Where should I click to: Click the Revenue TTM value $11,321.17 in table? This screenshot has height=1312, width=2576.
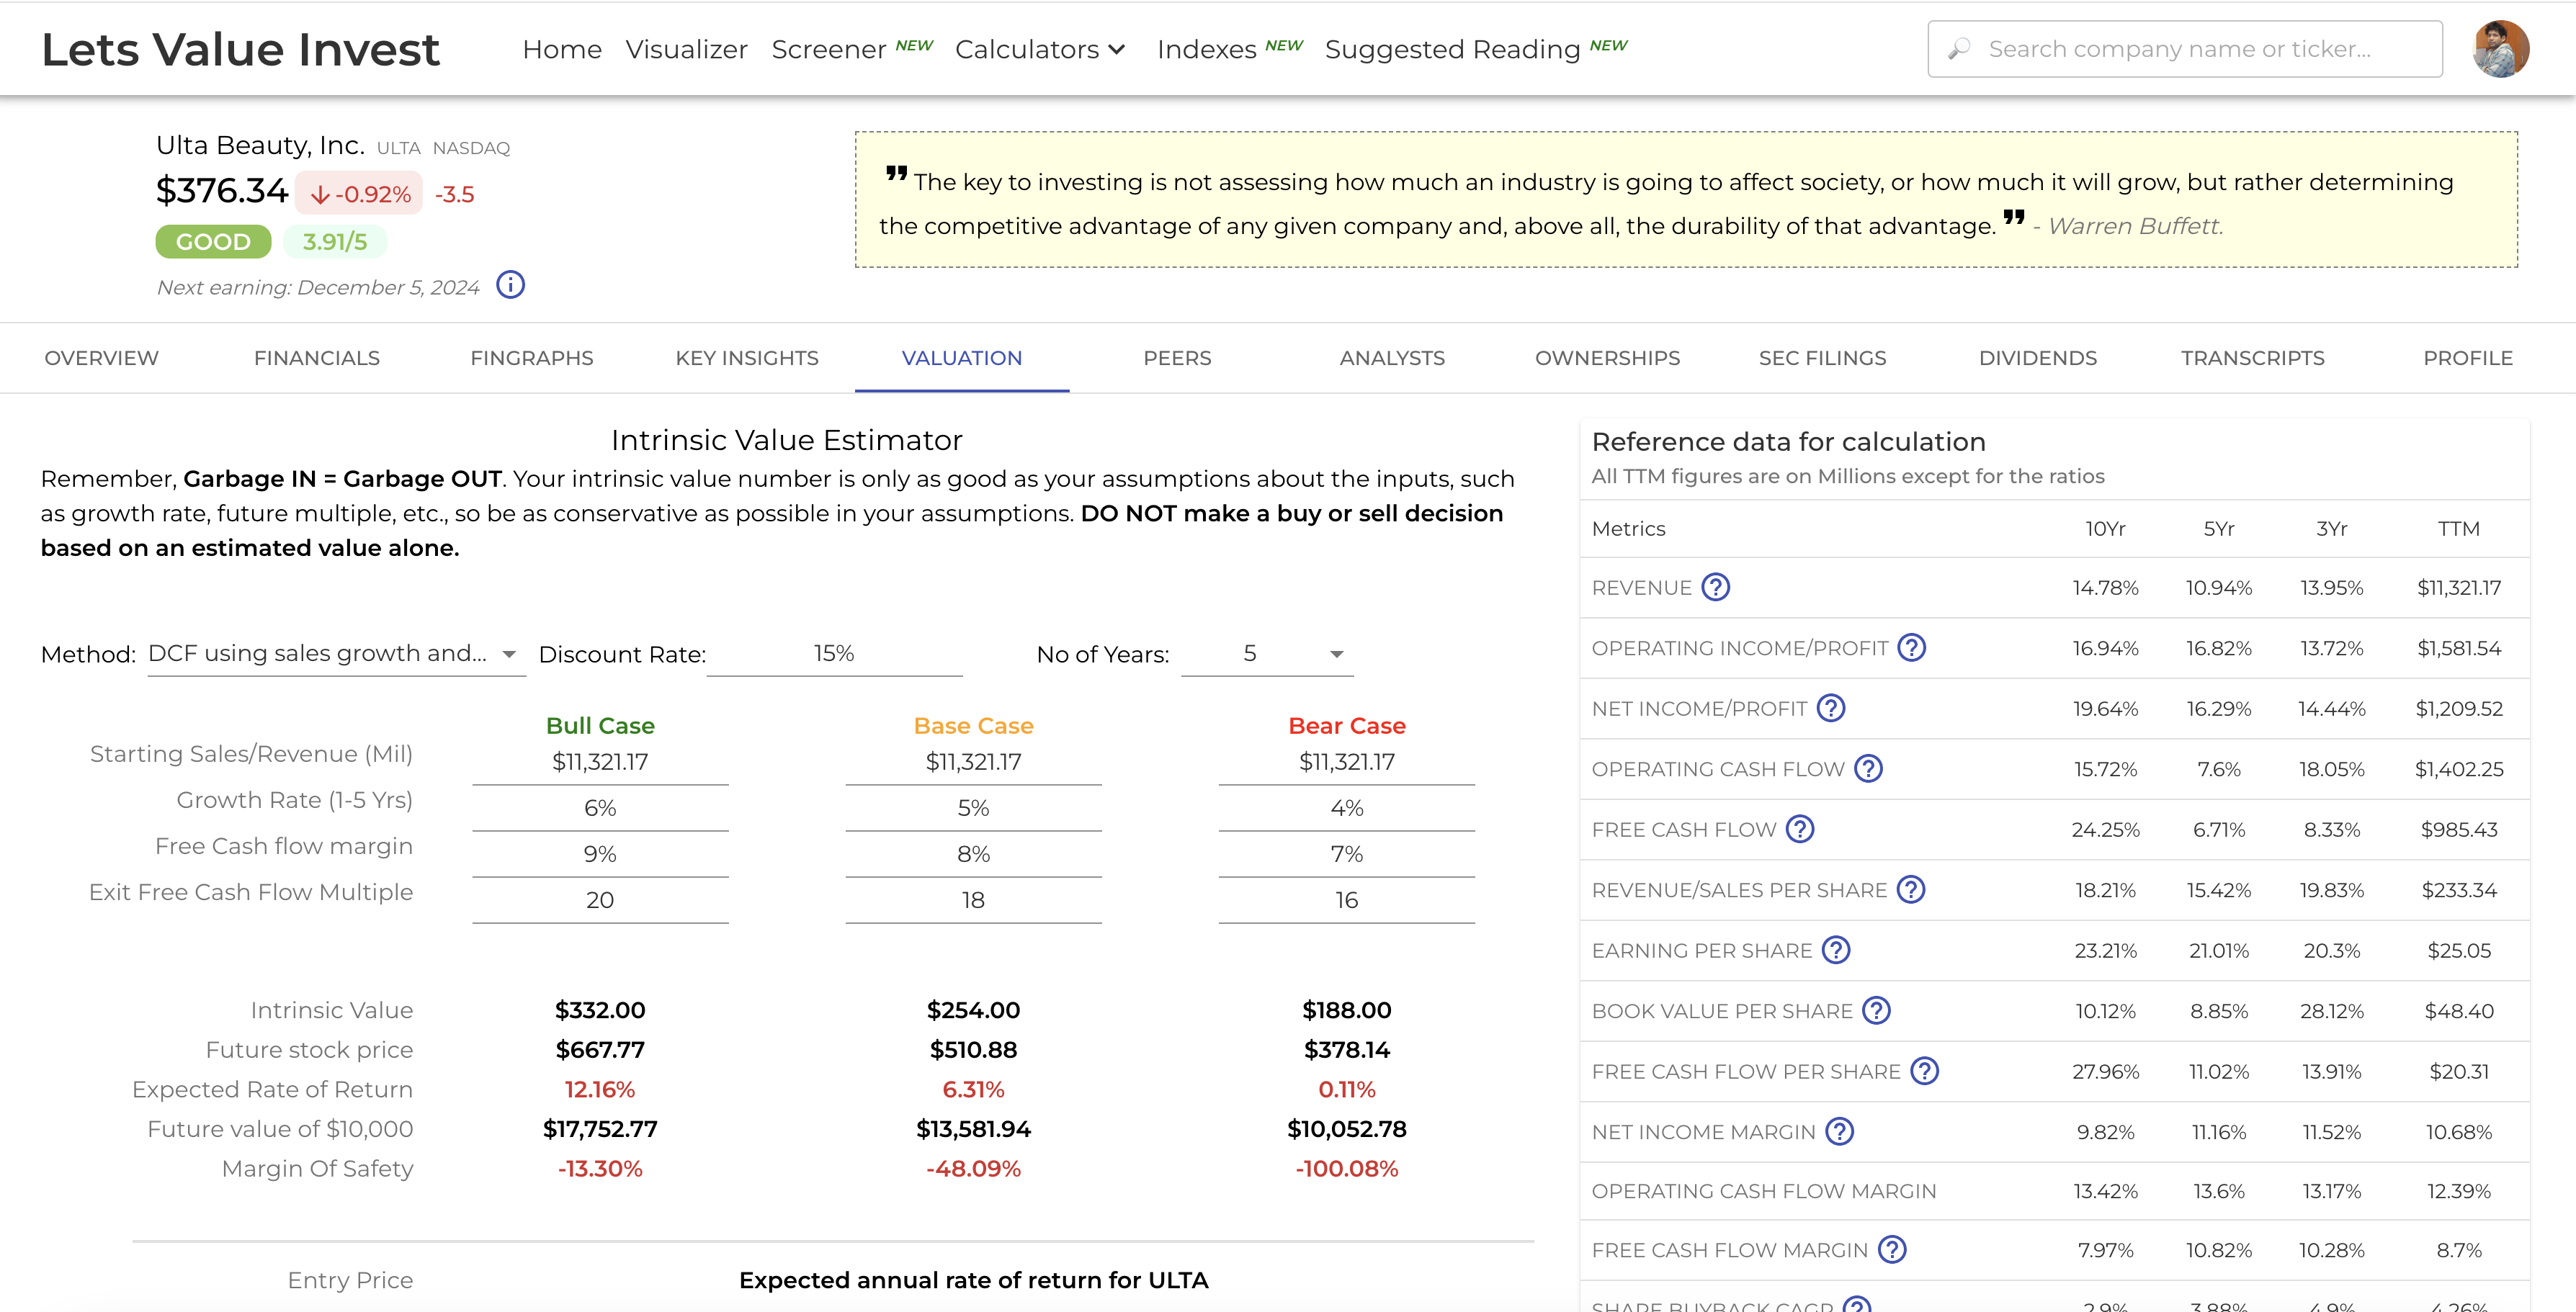pos(2458,588)
